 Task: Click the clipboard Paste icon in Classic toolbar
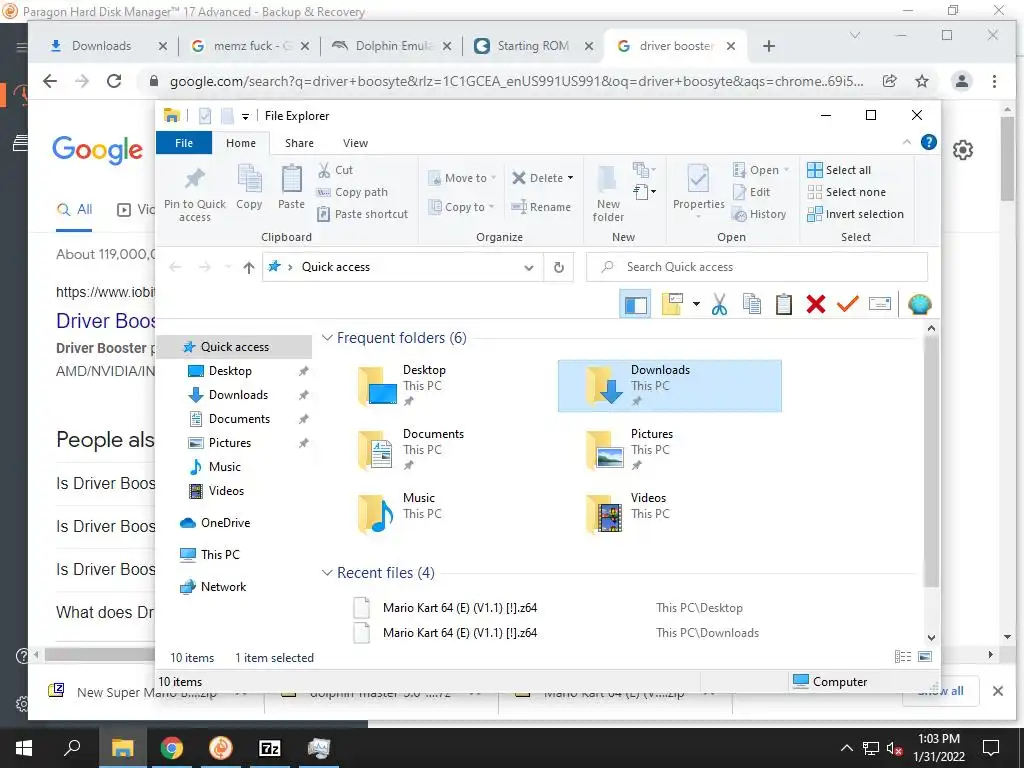[784, 304]
